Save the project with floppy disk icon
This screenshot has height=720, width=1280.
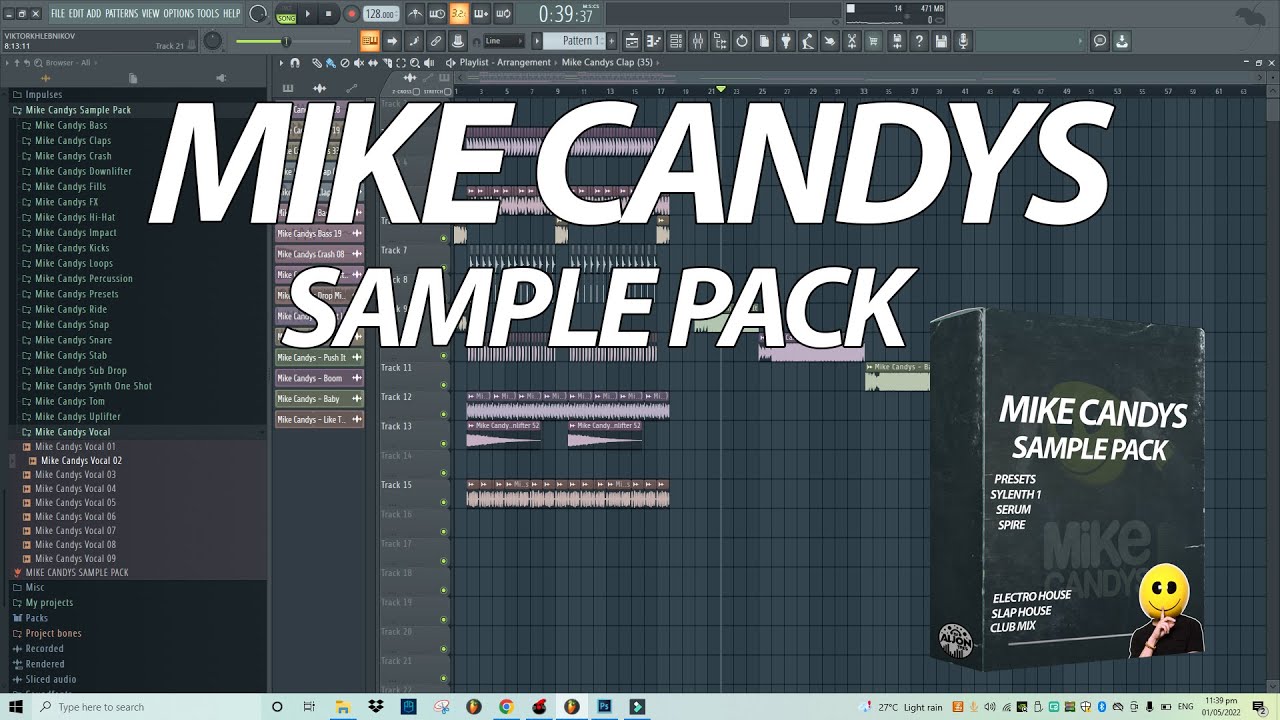[941, 41]
